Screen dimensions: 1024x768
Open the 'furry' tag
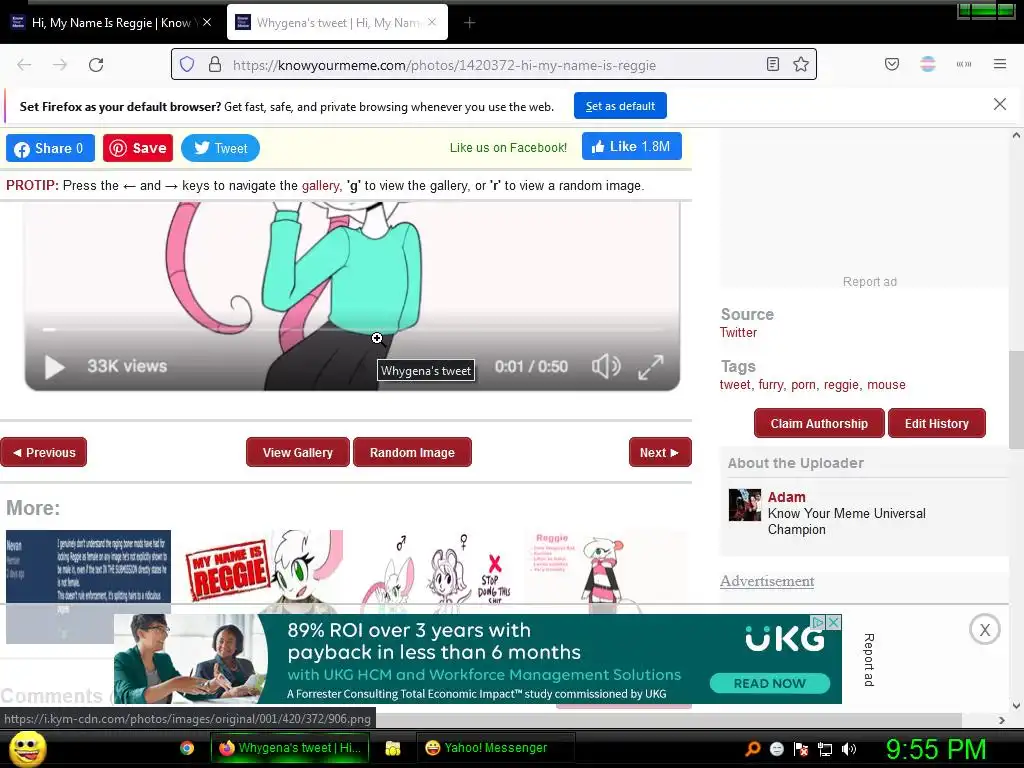[x=771, y=385]
